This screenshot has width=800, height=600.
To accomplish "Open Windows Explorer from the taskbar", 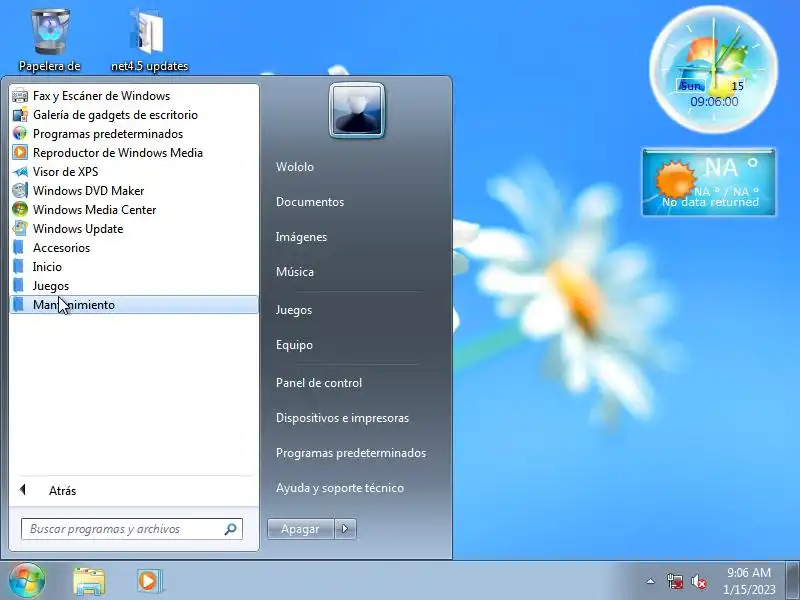I will 89,581.
